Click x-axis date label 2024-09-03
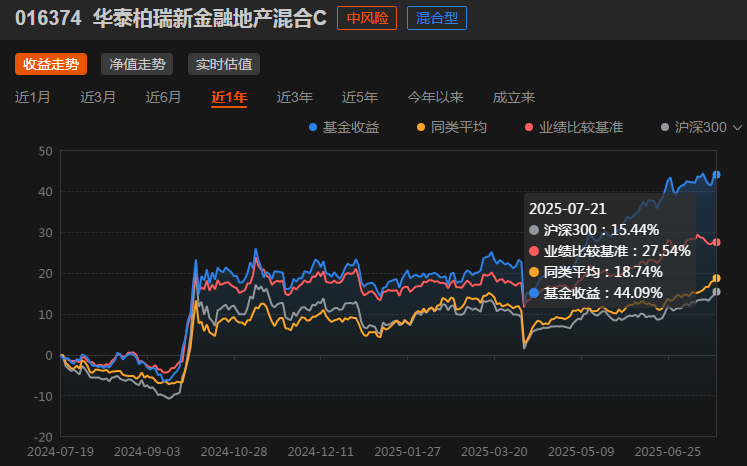Viewport: 747px width, 466px height. [x=147, y=452]
